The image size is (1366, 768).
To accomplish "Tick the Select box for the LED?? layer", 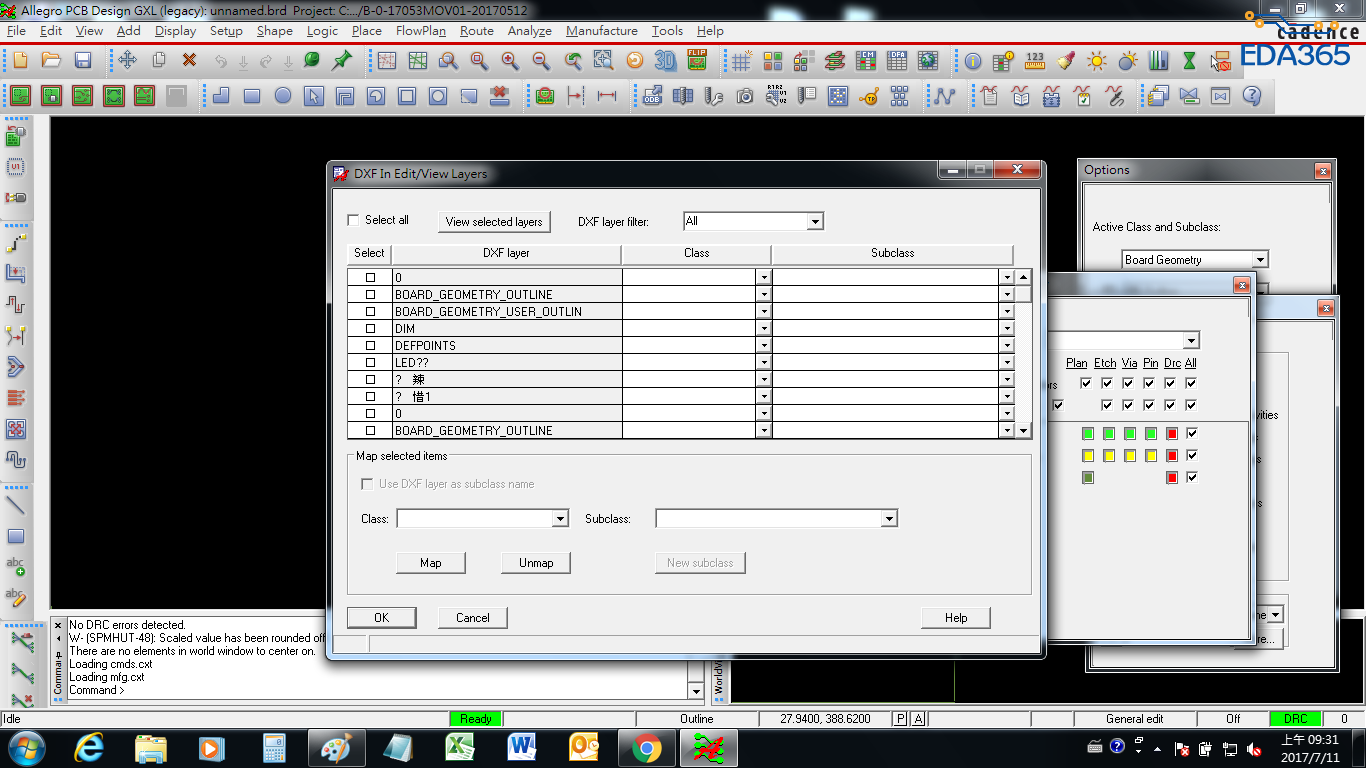I will [x=370, y=363].
